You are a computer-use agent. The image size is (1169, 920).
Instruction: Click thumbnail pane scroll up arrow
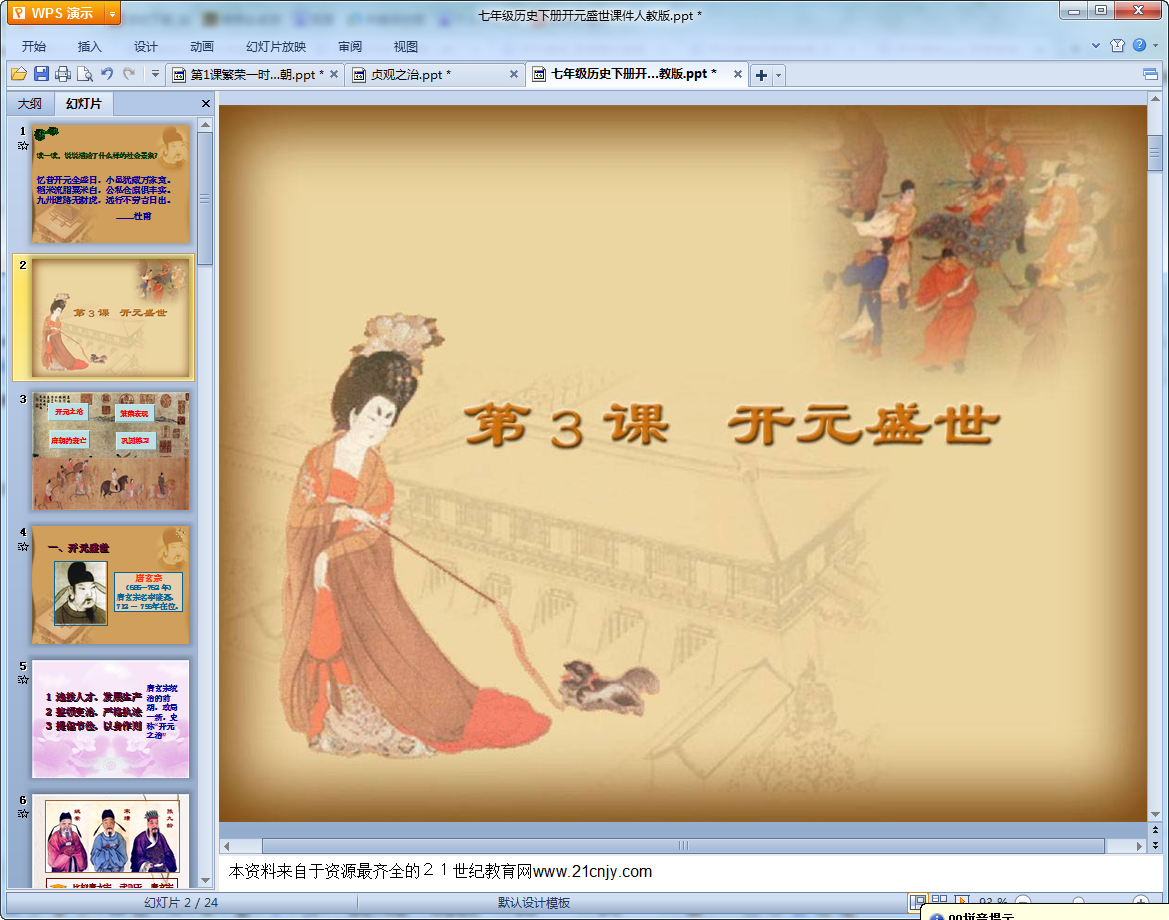pos(205,125)
